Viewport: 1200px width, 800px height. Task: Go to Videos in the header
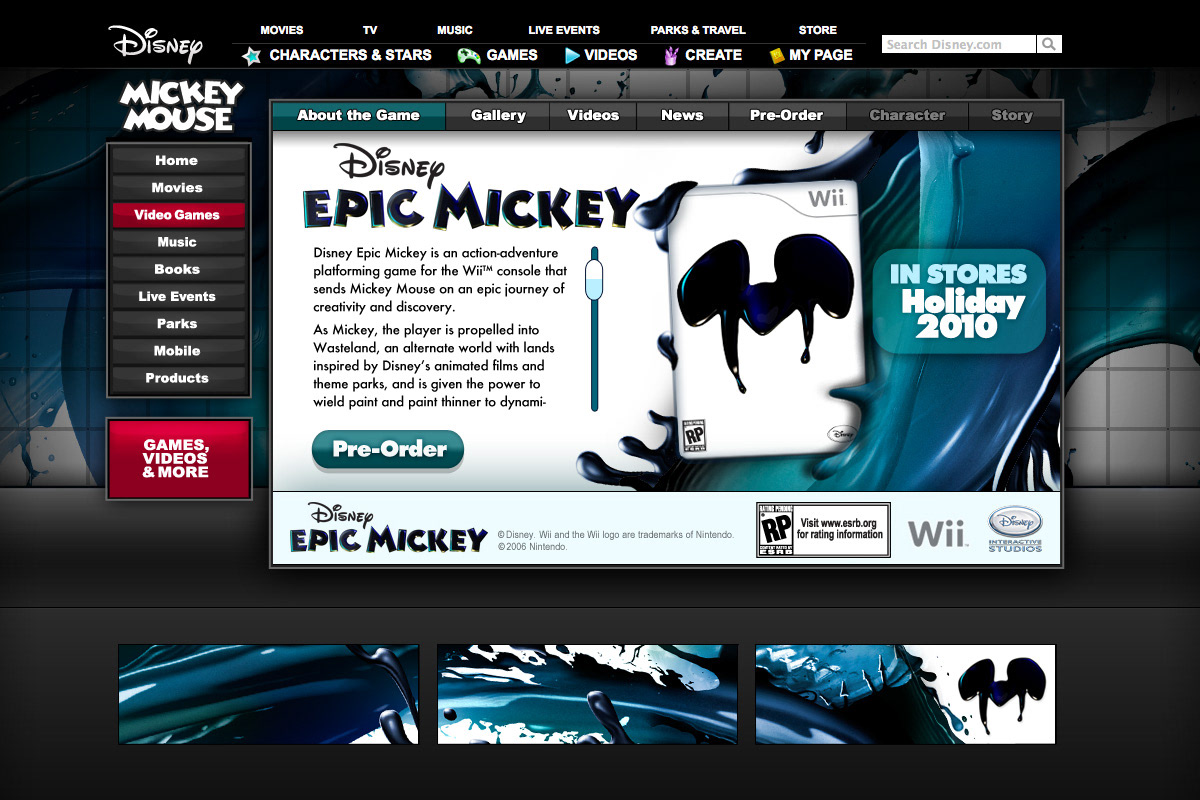point(611,55)
